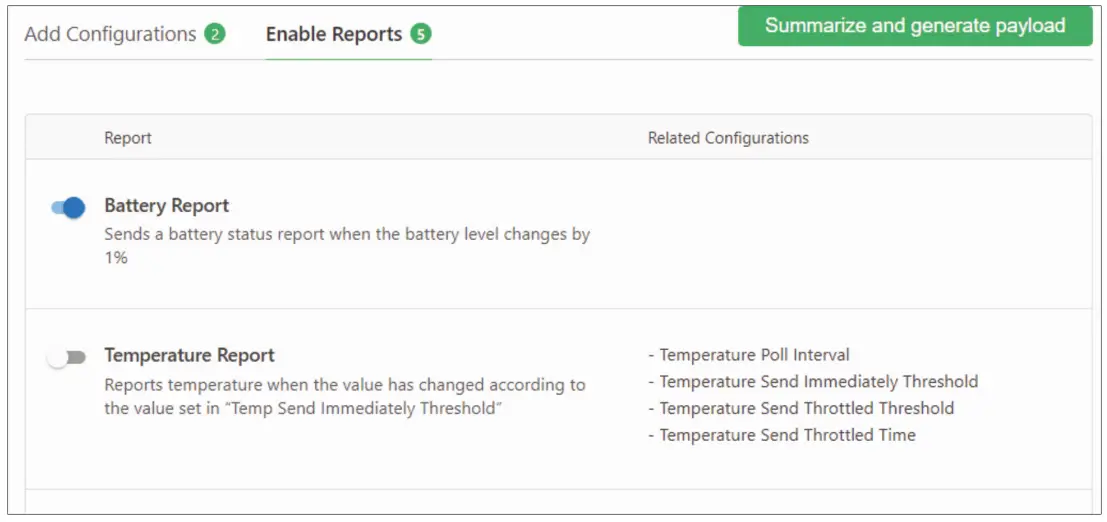Select the Battery Report title
Viewport: 1107px width, 522px height.
pos(167,206)
